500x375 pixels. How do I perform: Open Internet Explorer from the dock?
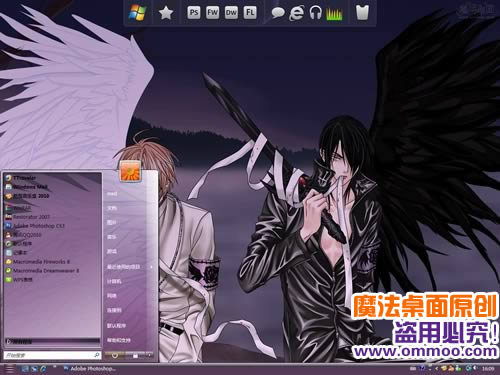point(296,13)
